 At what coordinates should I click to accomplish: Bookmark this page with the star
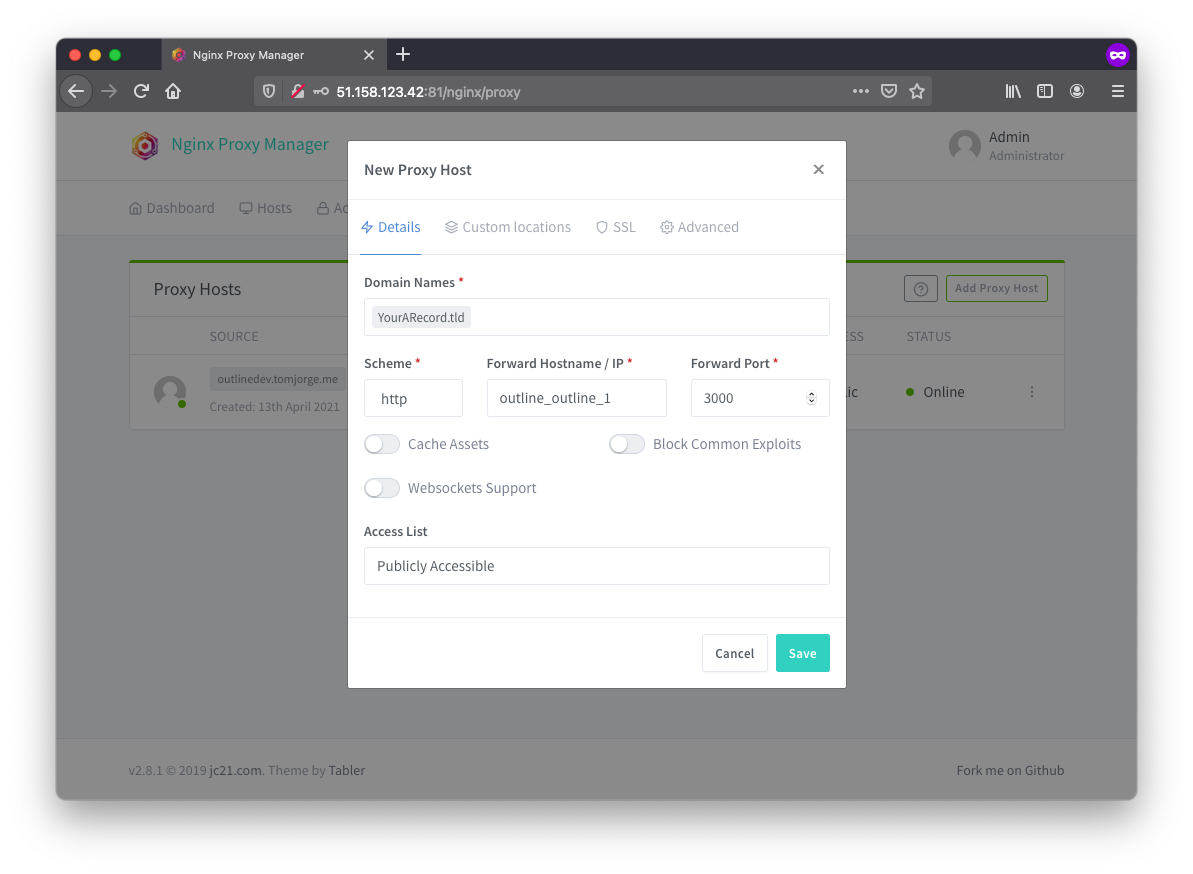click(x=917, y=91)
